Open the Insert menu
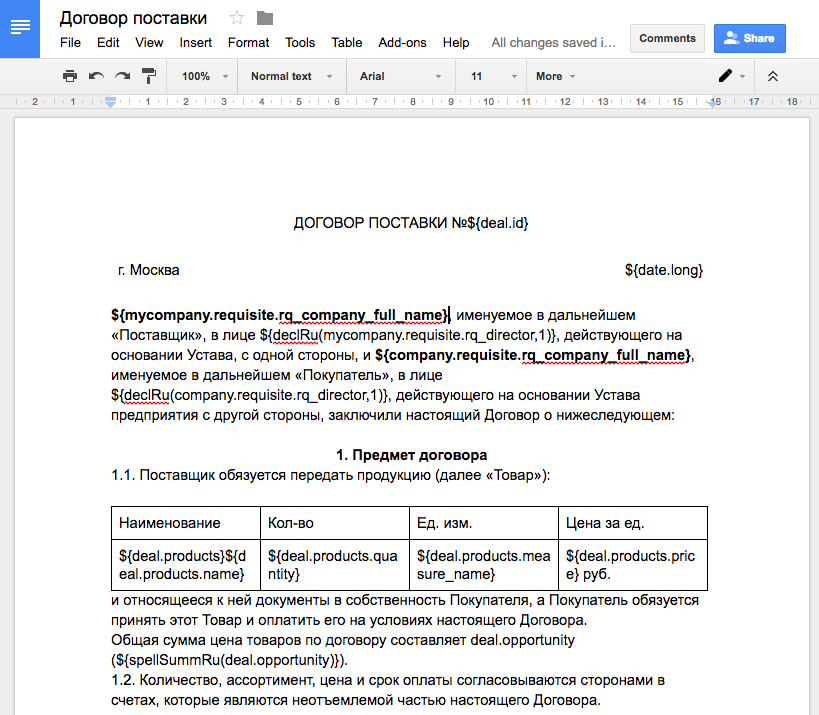Viewport: 819px width, 715px height. coord(196,43)
